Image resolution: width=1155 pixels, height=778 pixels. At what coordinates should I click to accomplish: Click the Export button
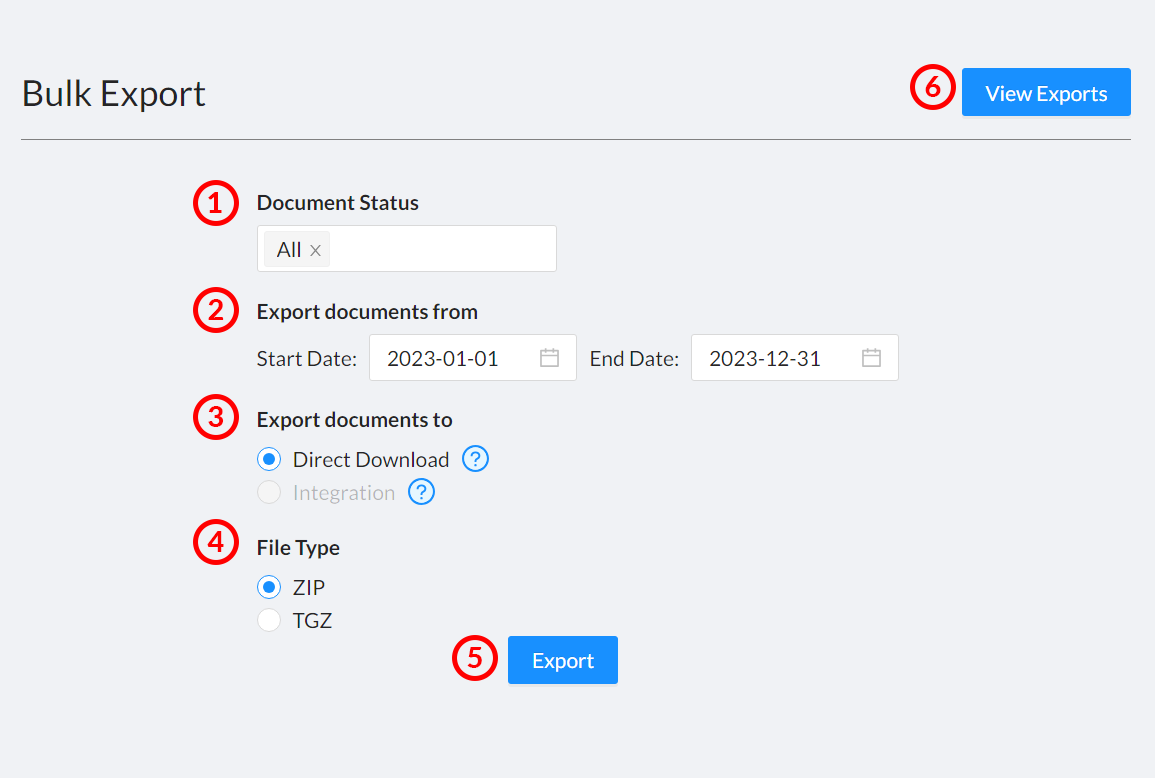coord(562,660)
